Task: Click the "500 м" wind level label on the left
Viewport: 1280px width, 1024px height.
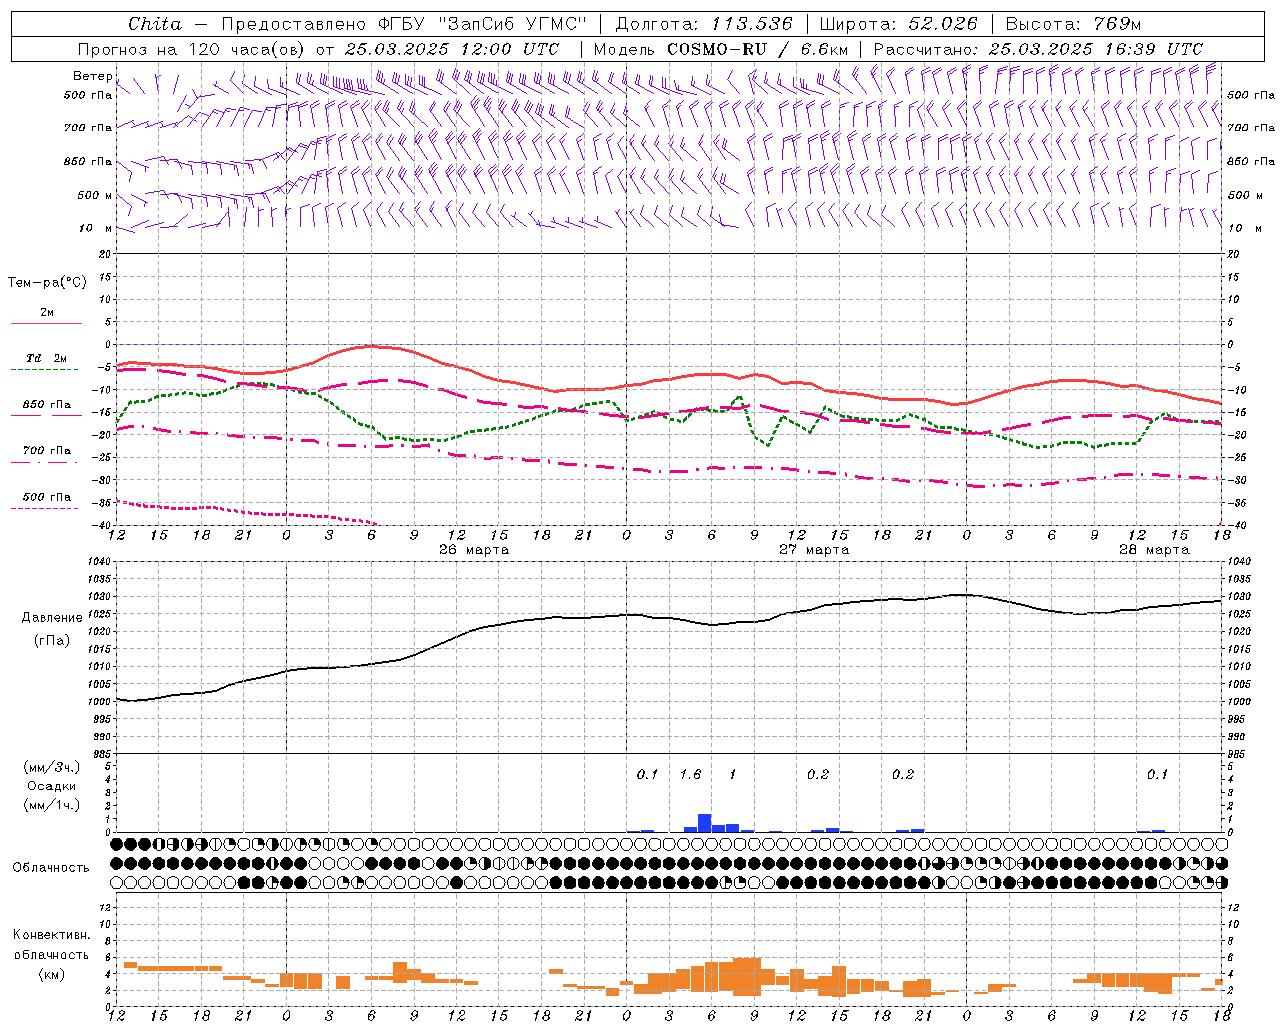Action: 95,195
